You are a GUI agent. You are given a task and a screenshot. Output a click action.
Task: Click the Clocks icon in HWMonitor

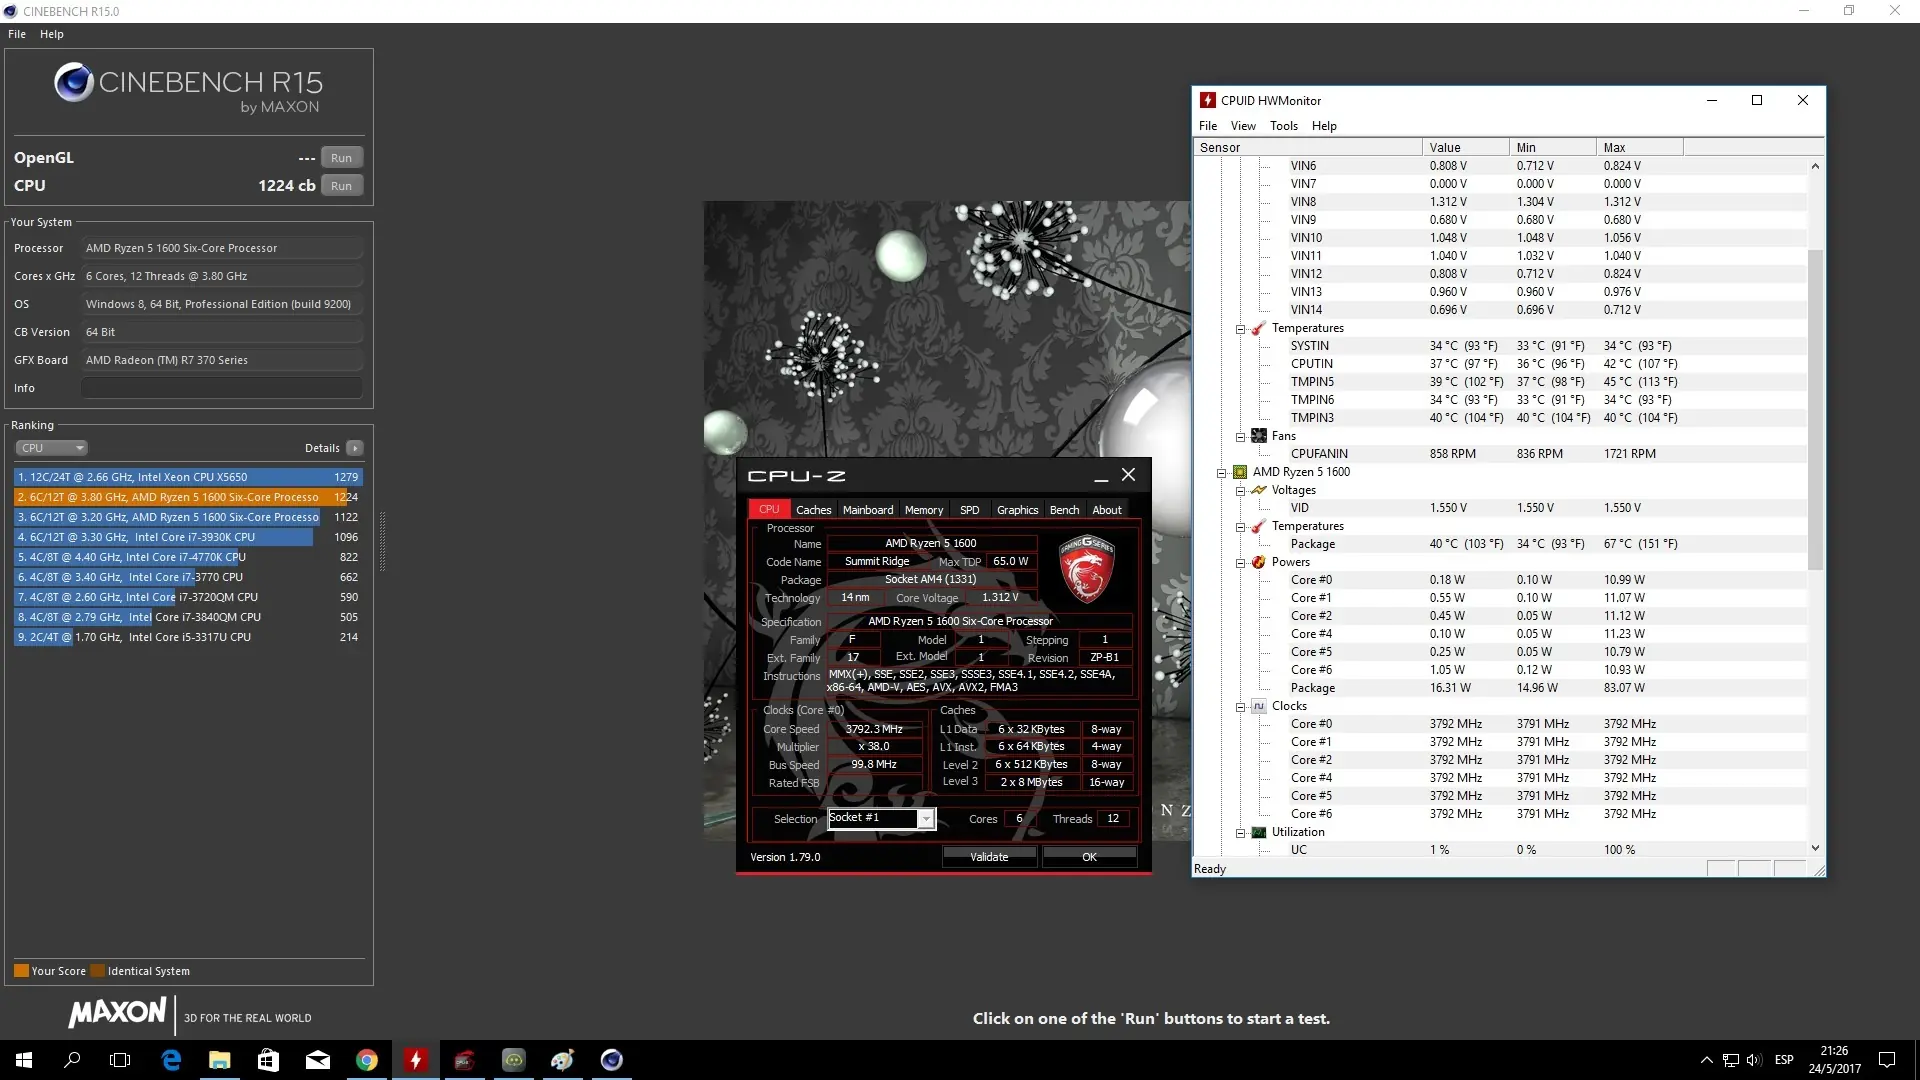pyautogui.click(x=1259, y=706)
